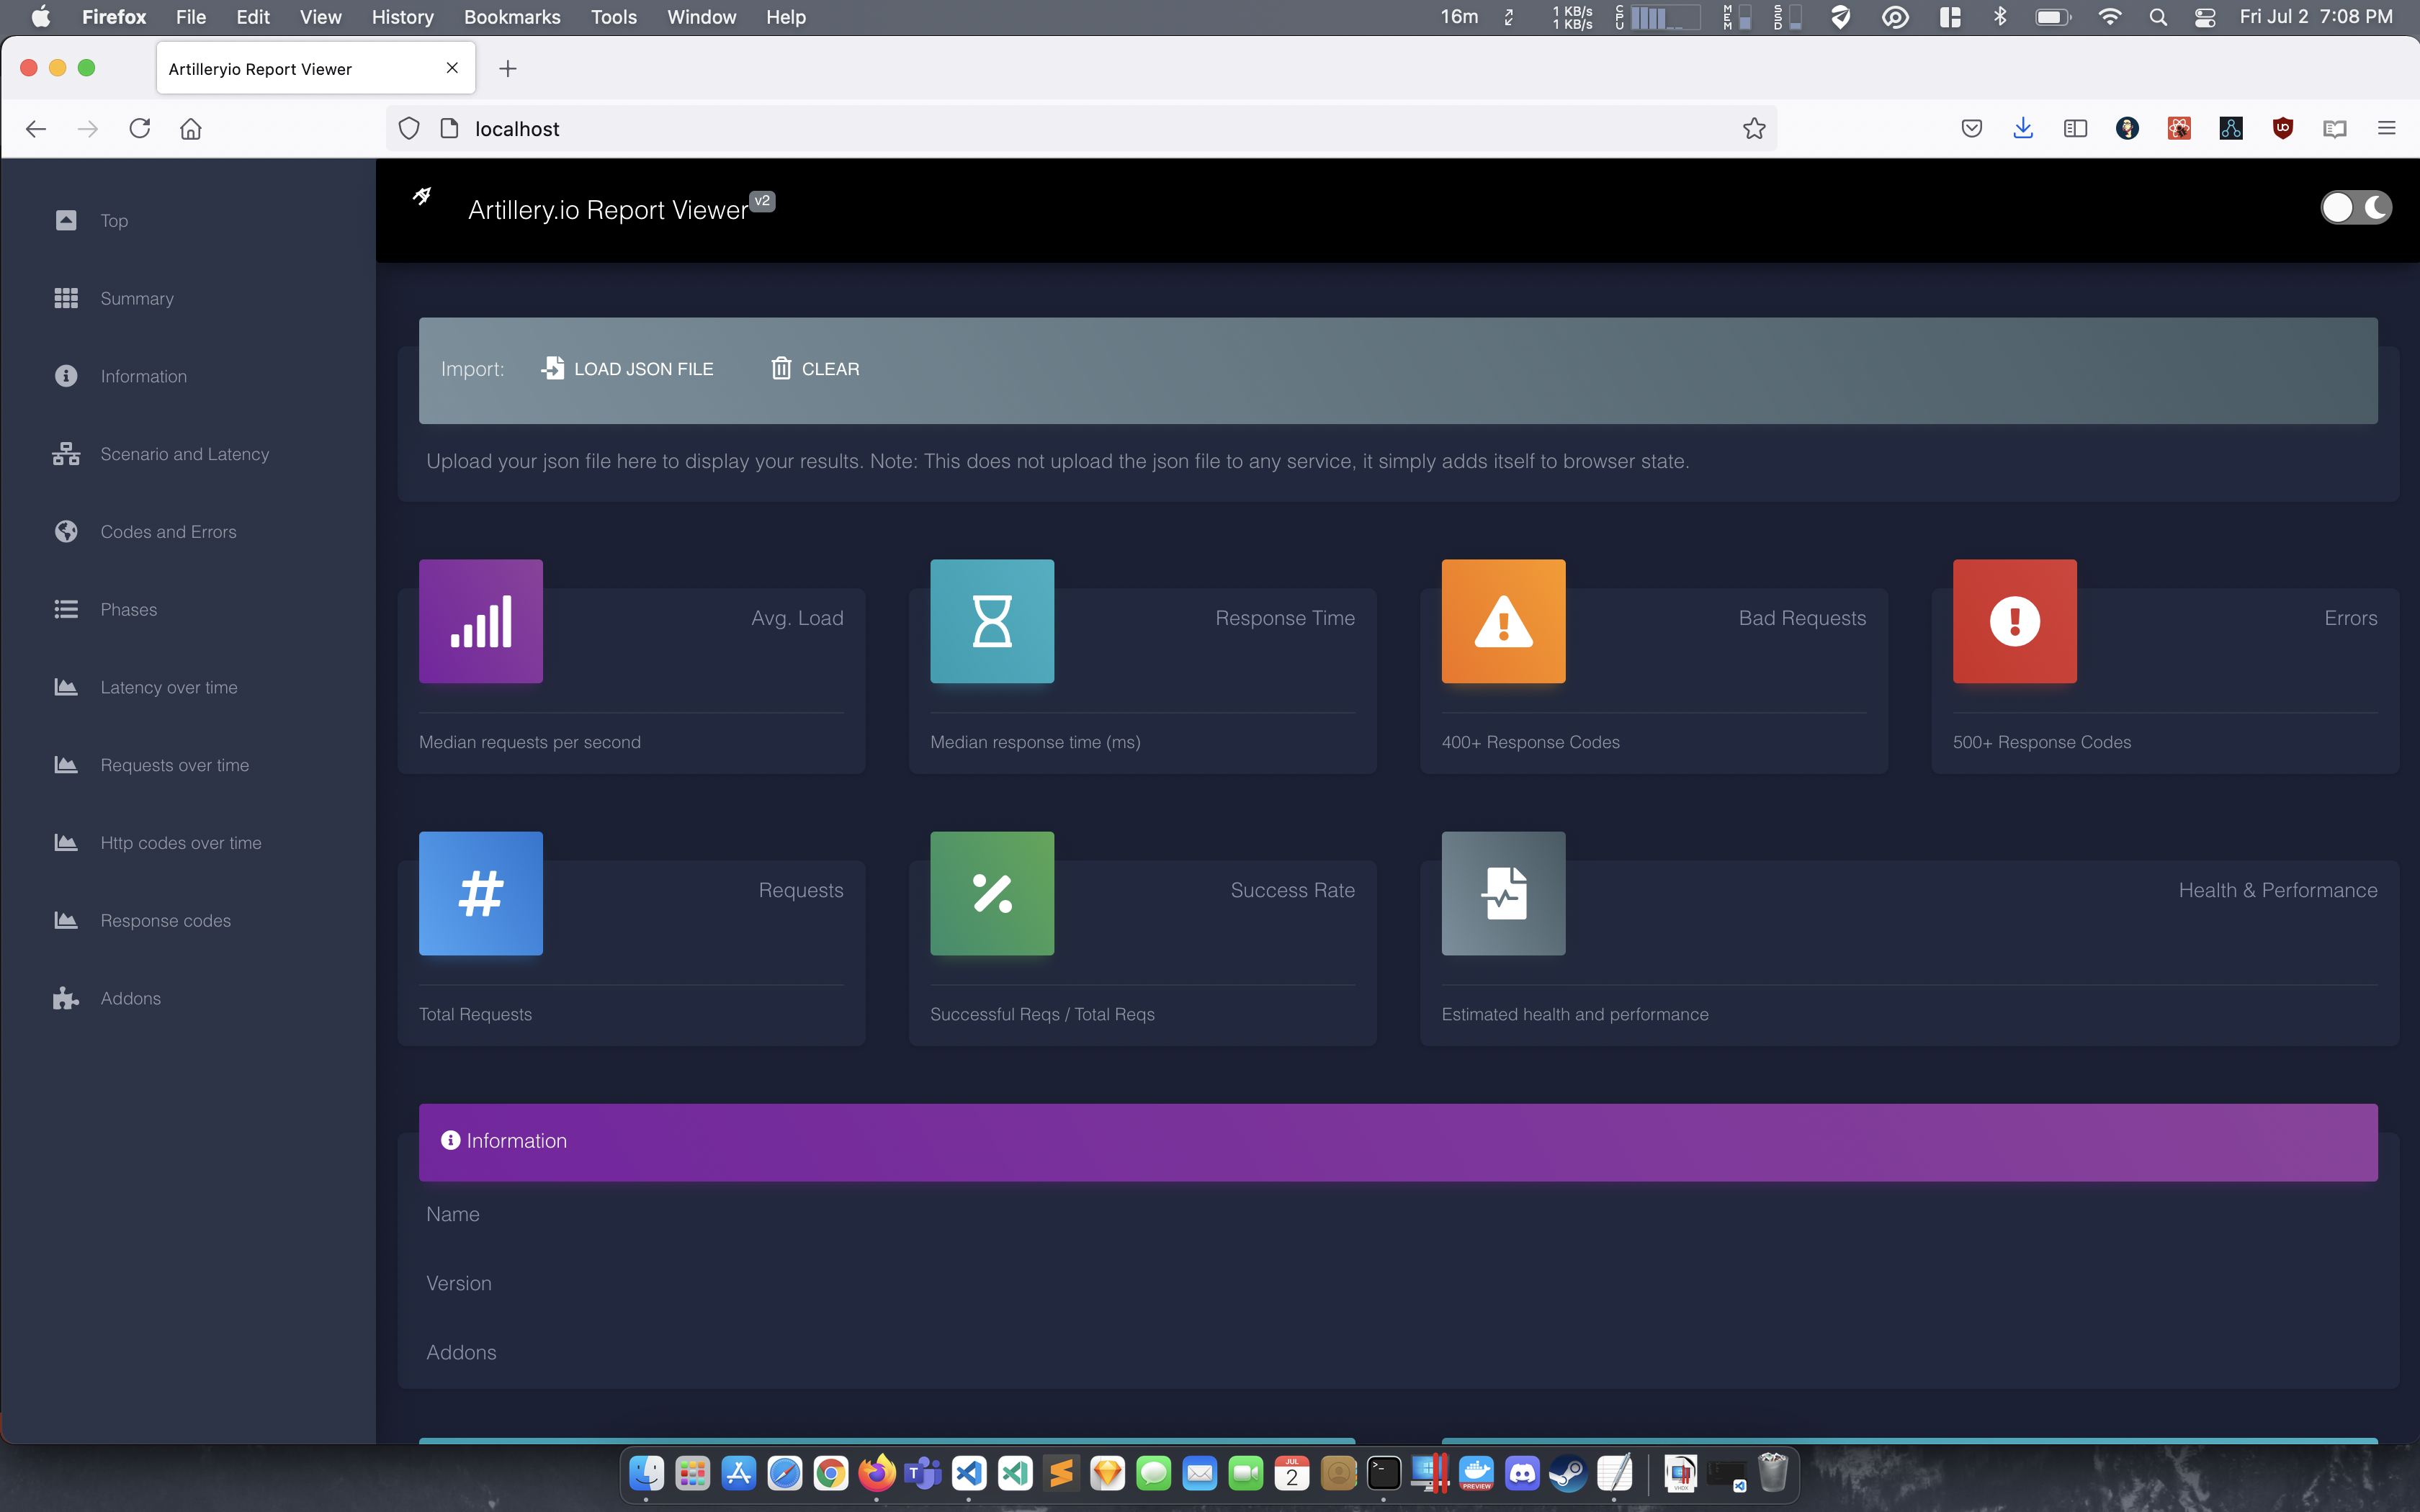
Task: Bookmark this page with star icon
Action: [x=1754, y=129]
